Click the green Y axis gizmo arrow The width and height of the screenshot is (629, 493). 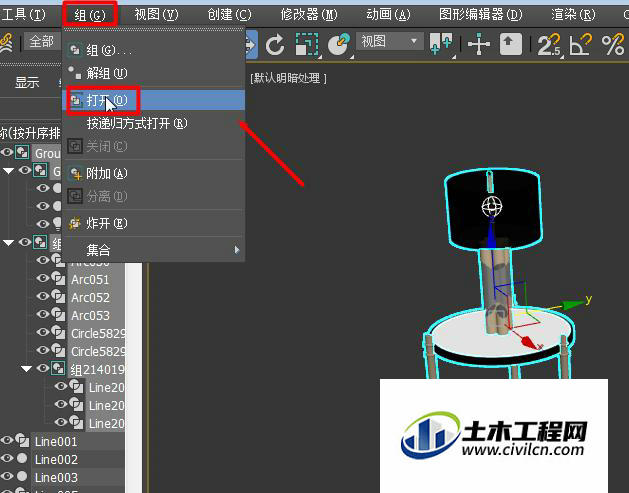(x=573, y=305)
